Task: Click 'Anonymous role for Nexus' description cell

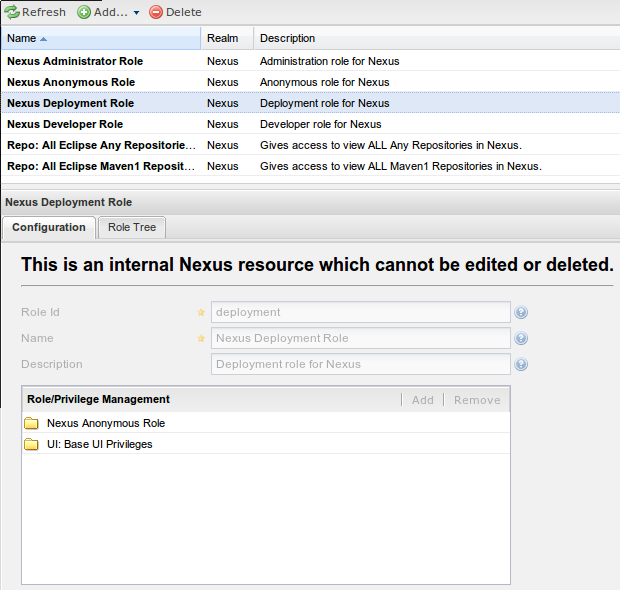Action: [x=325, y=82]
